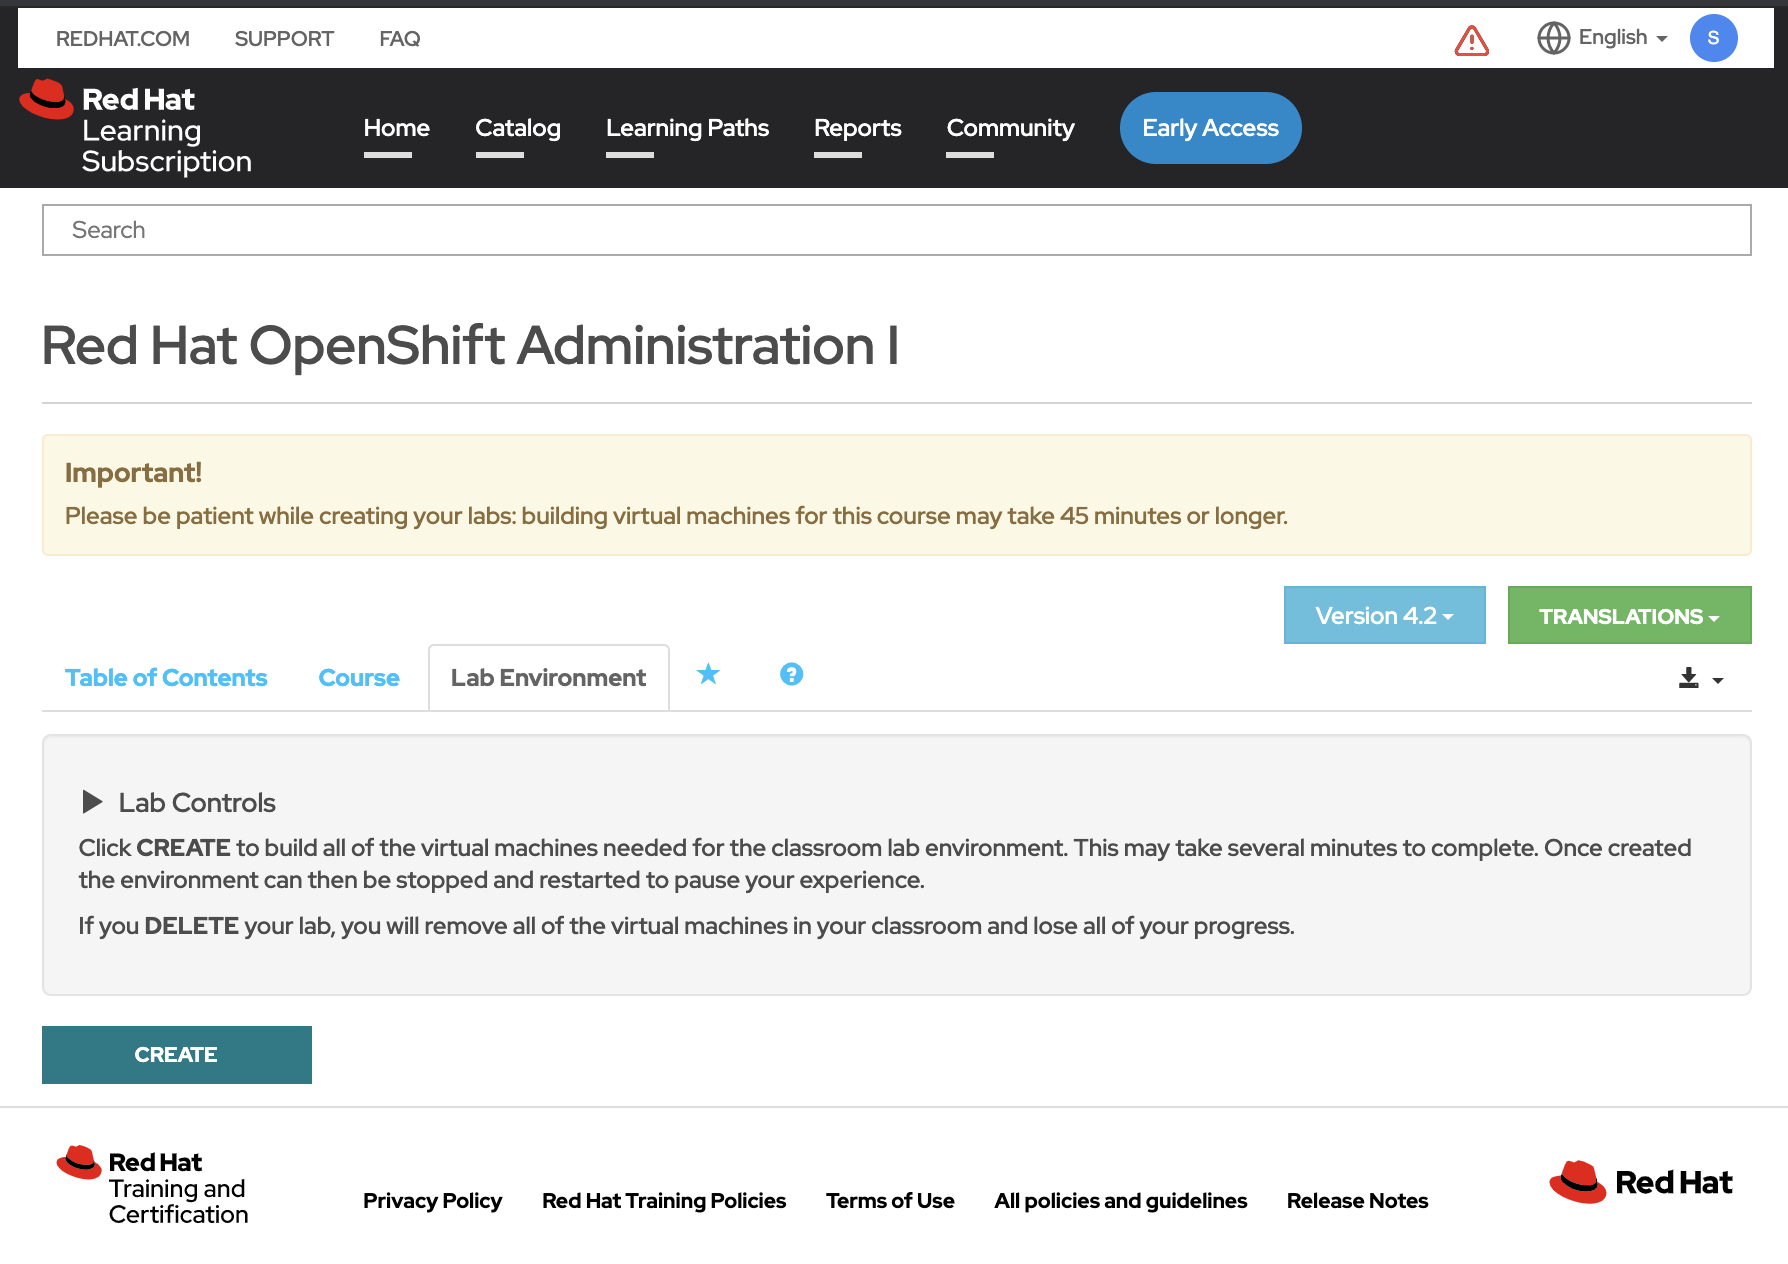Click the user avatar icon

(x=1713, y=38)
